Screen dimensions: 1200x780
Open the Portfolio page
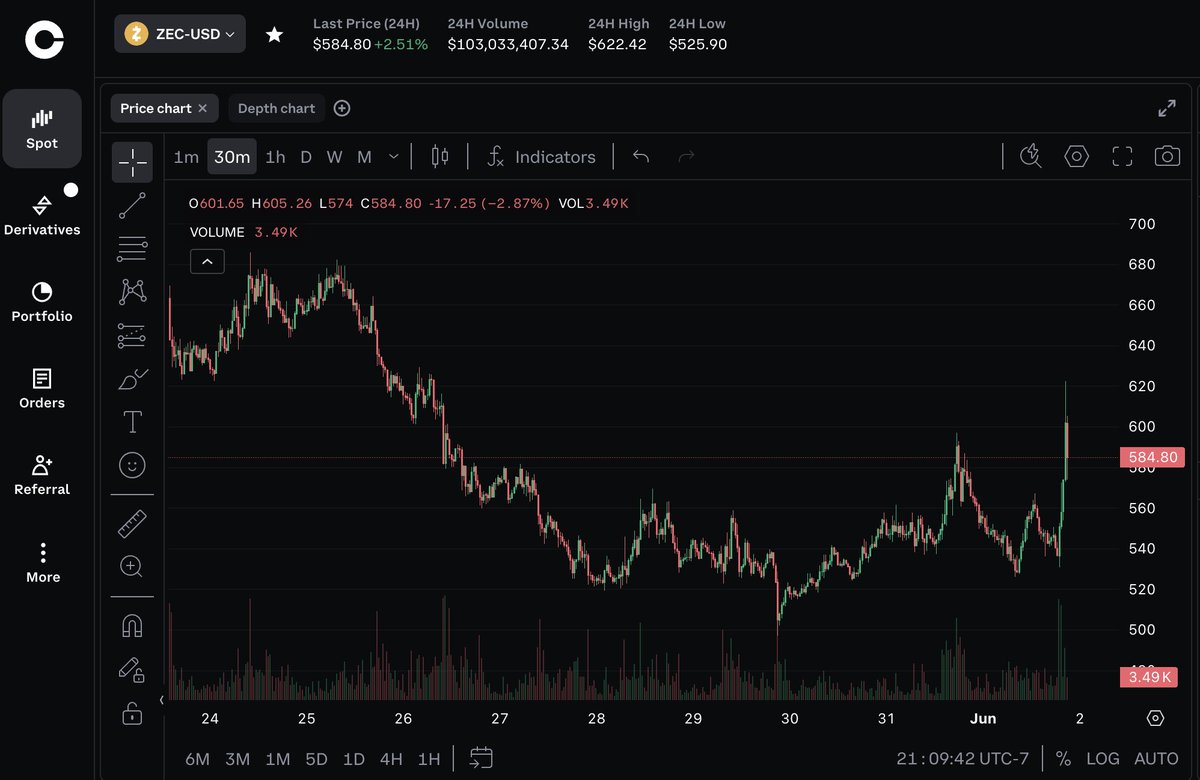point(42,302)
